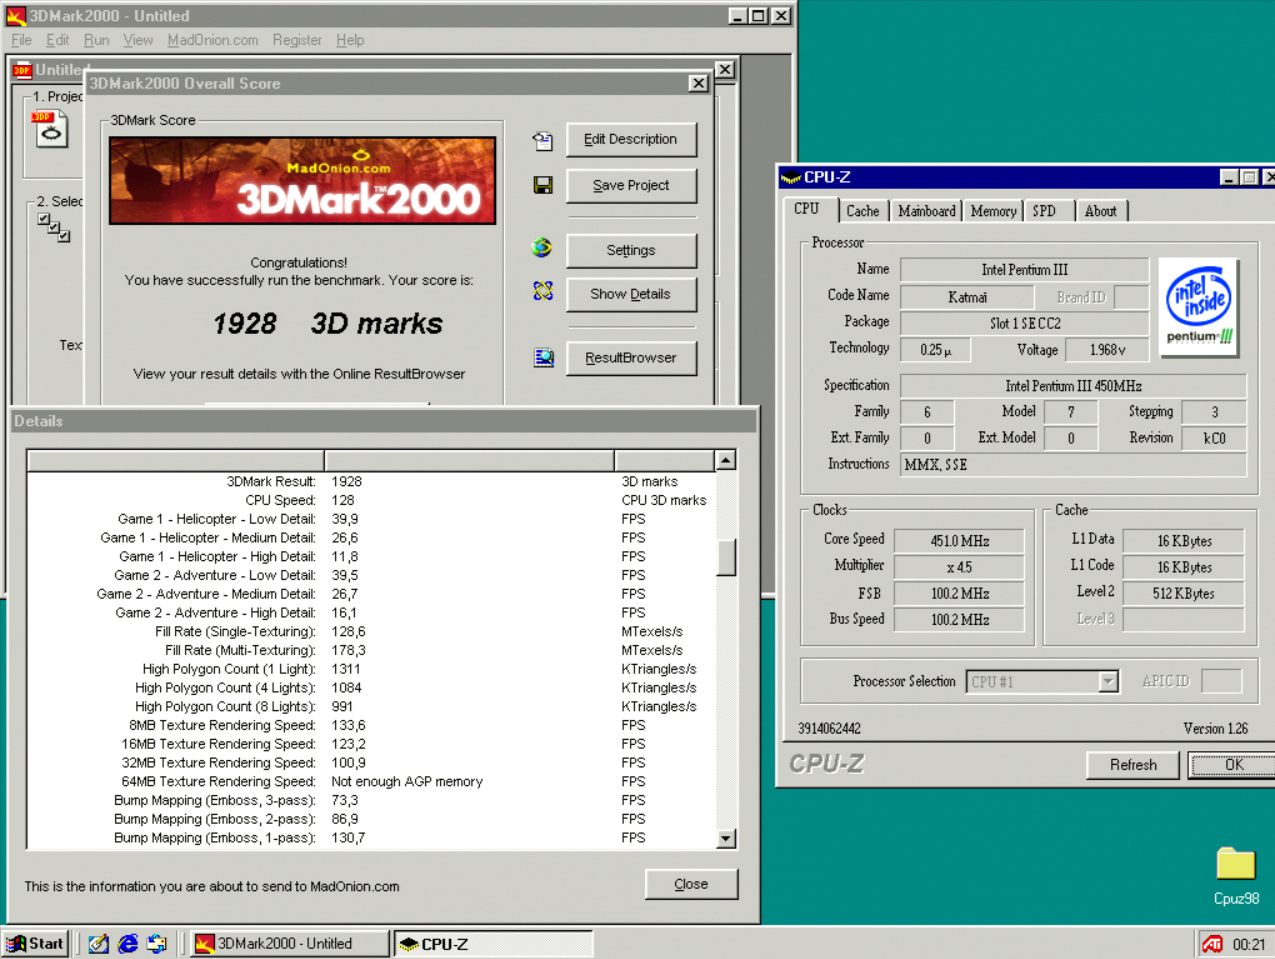Click the Show Details button

tap(631, 294)
